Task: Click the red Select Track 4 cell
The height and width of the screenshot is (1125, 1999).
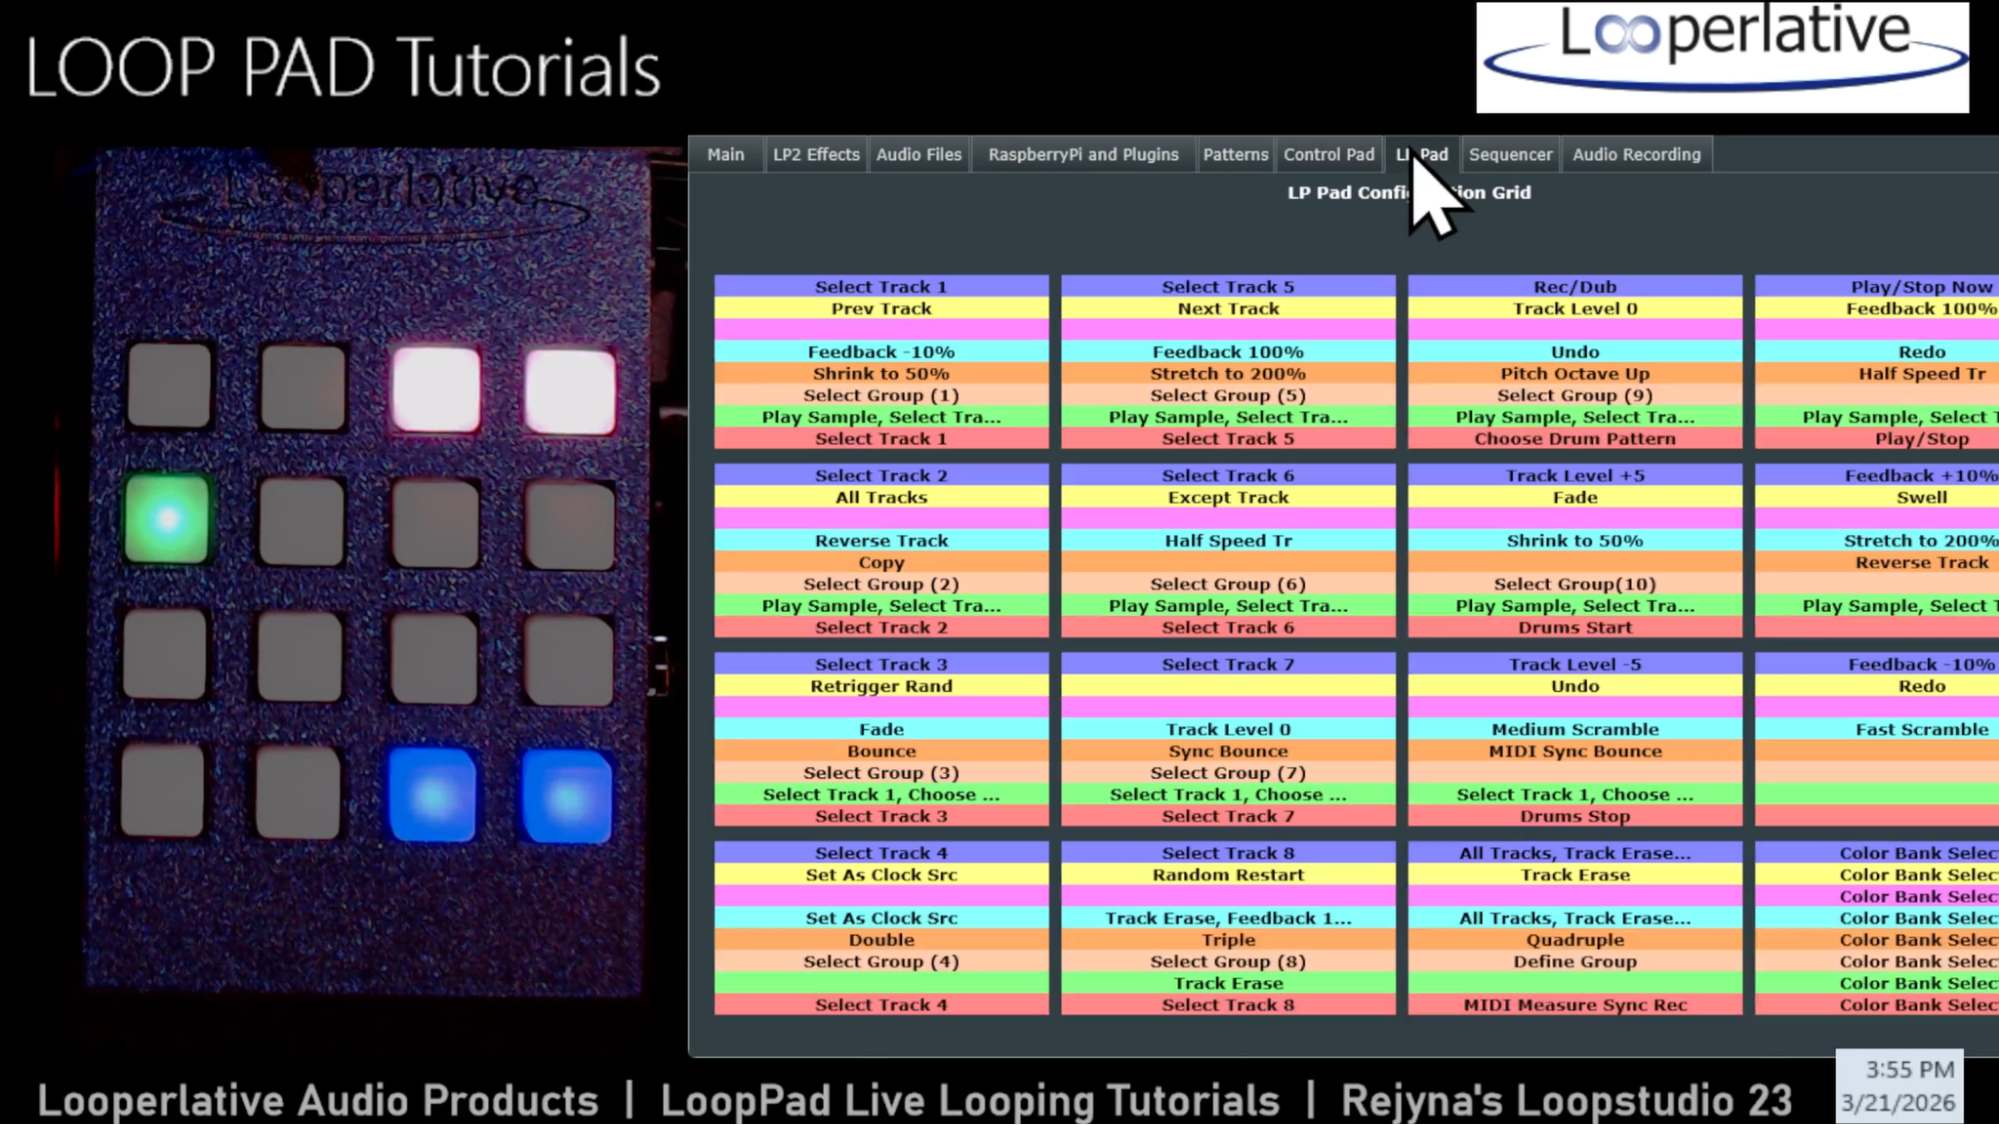Action: tap(881, 1005)
